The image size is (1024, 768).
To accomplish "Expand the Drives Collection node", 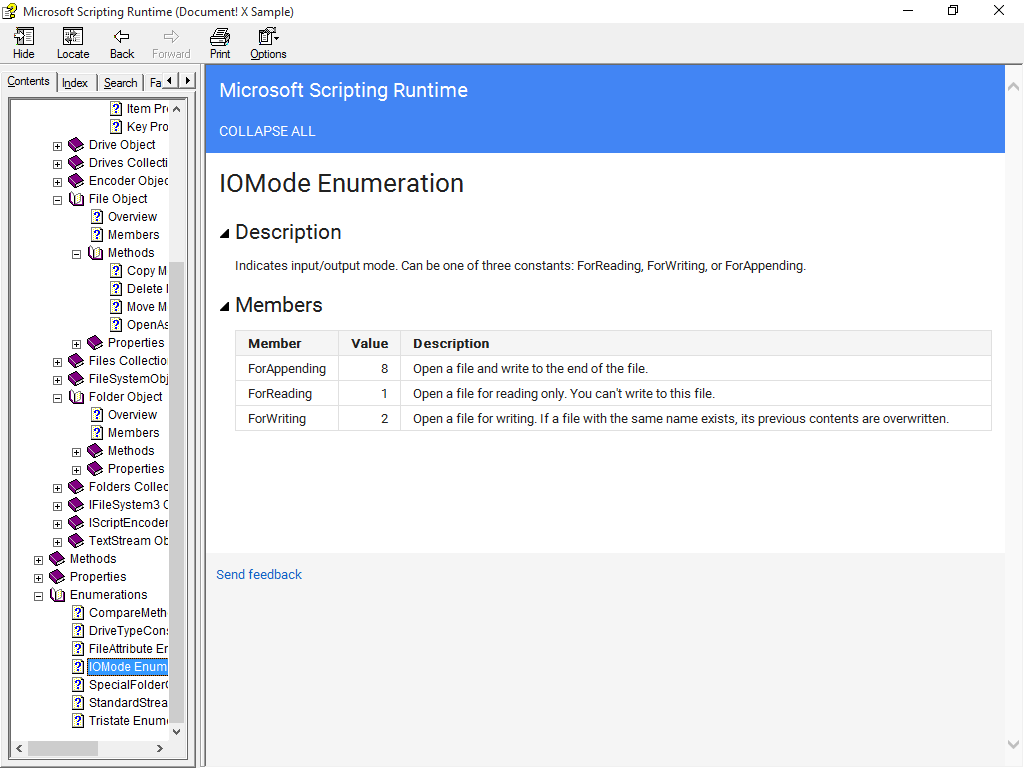I will 57,164.
